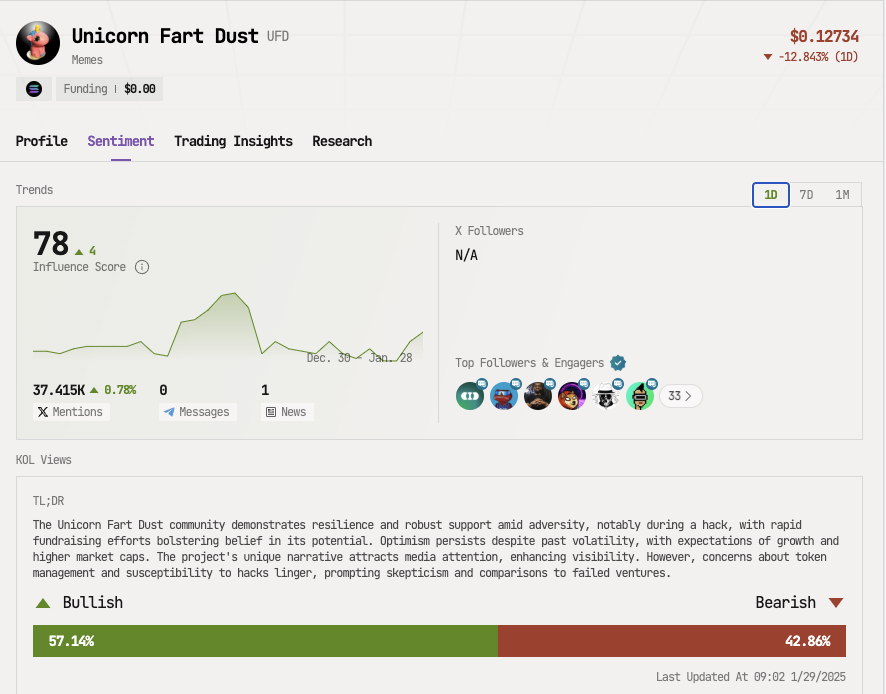
Task: Click the $0.12734 price value
Action: pyautogui.click(x=824, y=37)
